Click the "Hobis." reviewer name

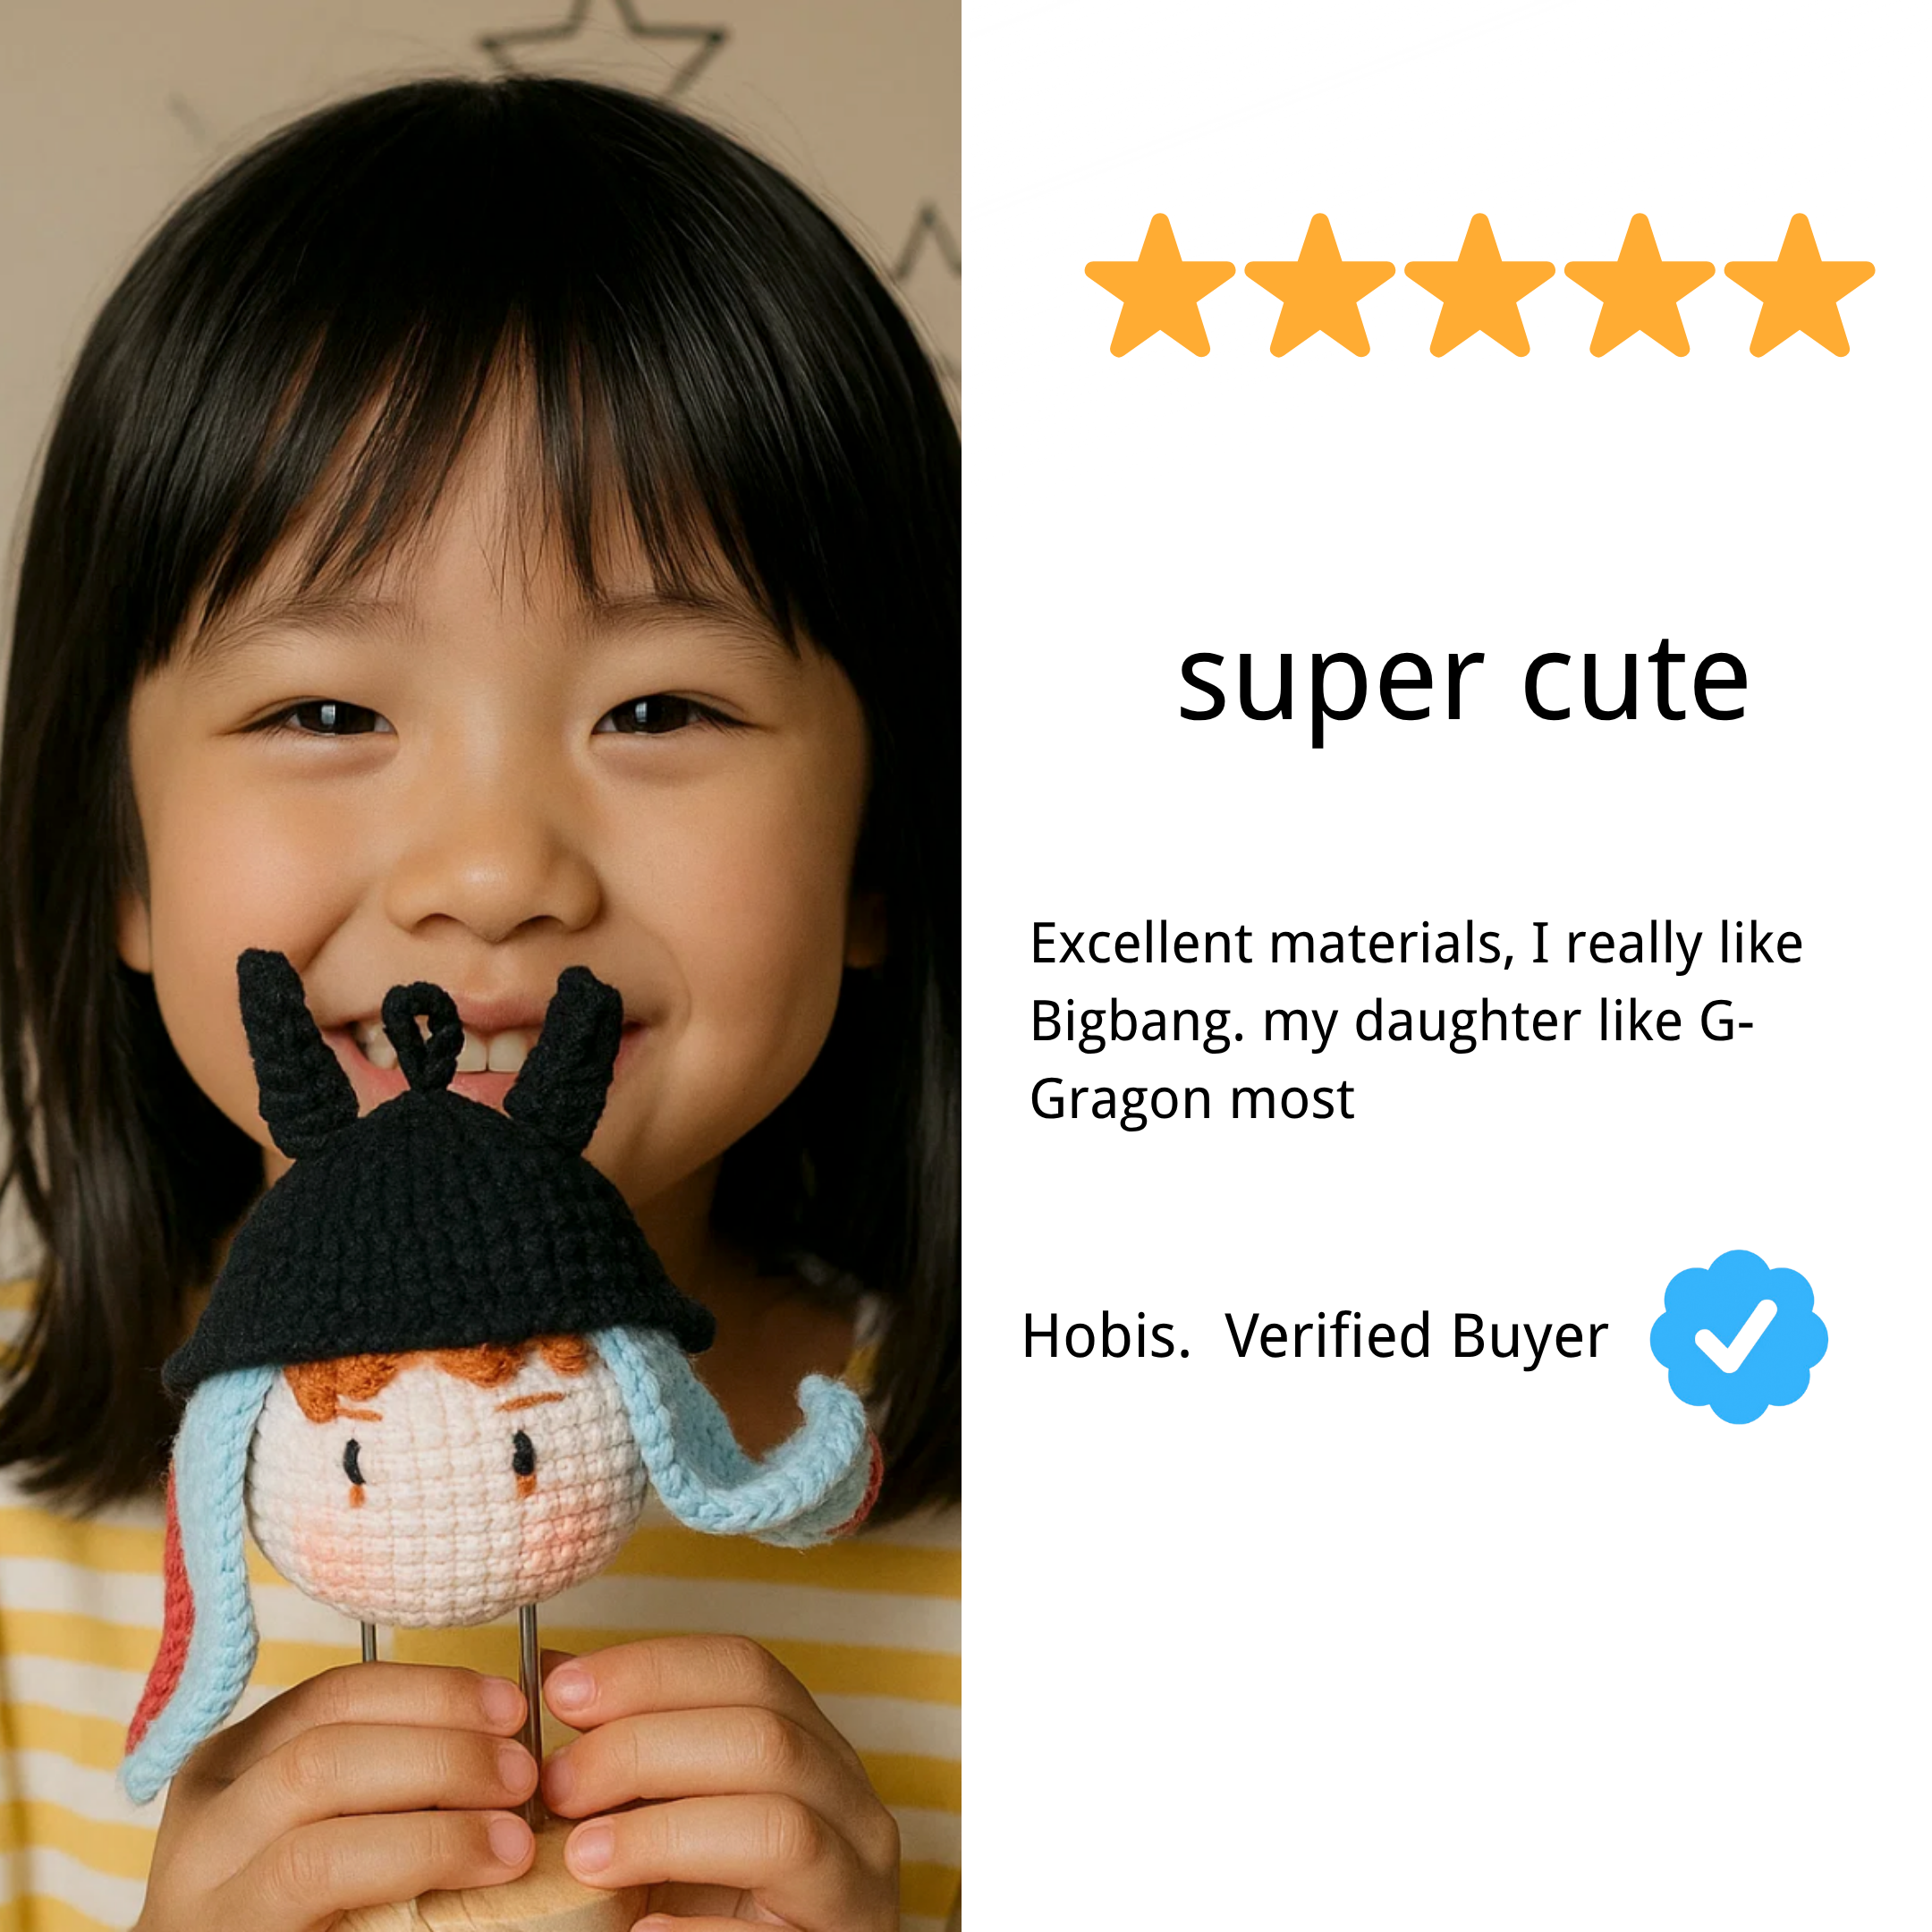(1106, 1336)
